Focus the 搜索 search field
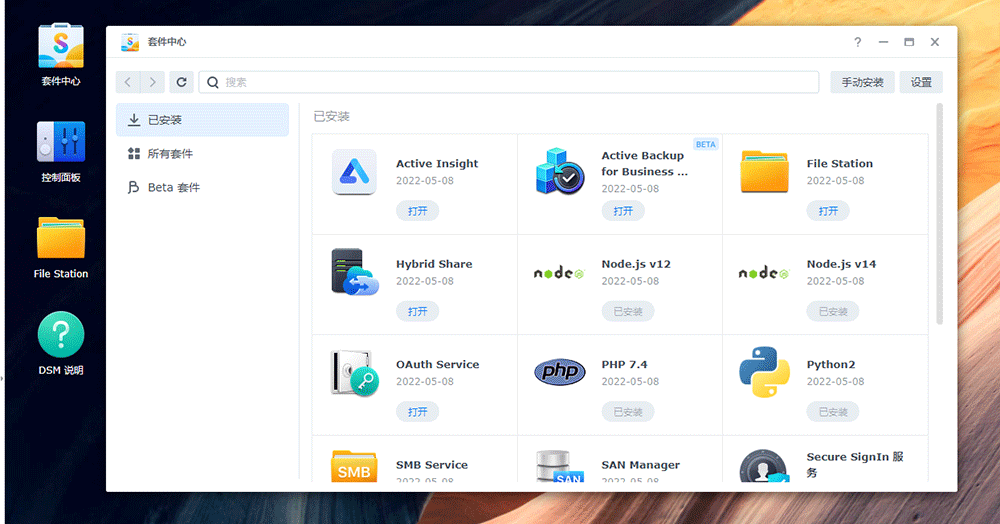1000x524 pixels. (509, 82)
